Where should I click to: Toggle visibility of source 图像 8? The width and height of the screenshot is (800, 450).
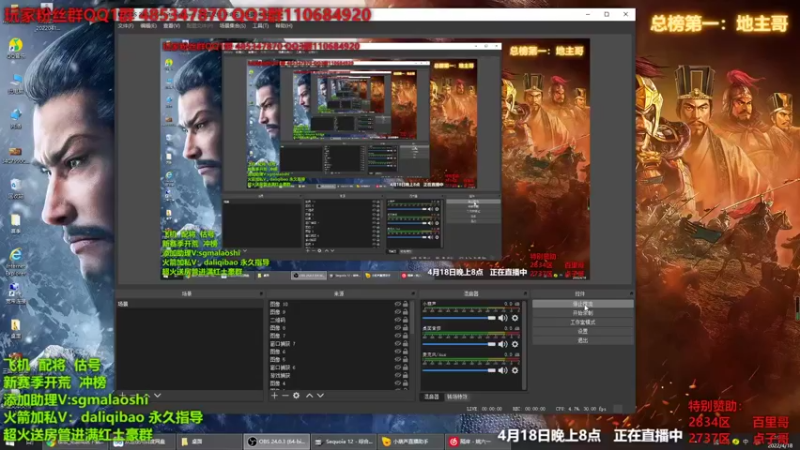pos(397,328)
